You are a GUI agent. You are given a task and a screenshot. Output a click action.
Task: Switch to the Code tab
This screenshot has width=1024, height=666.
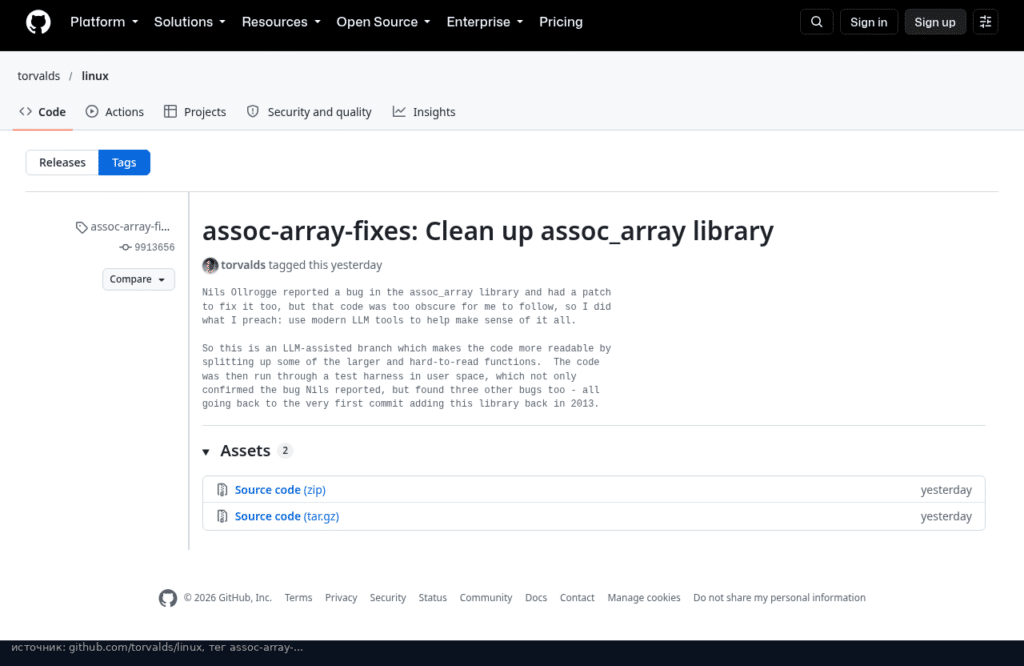coord(42,112)
